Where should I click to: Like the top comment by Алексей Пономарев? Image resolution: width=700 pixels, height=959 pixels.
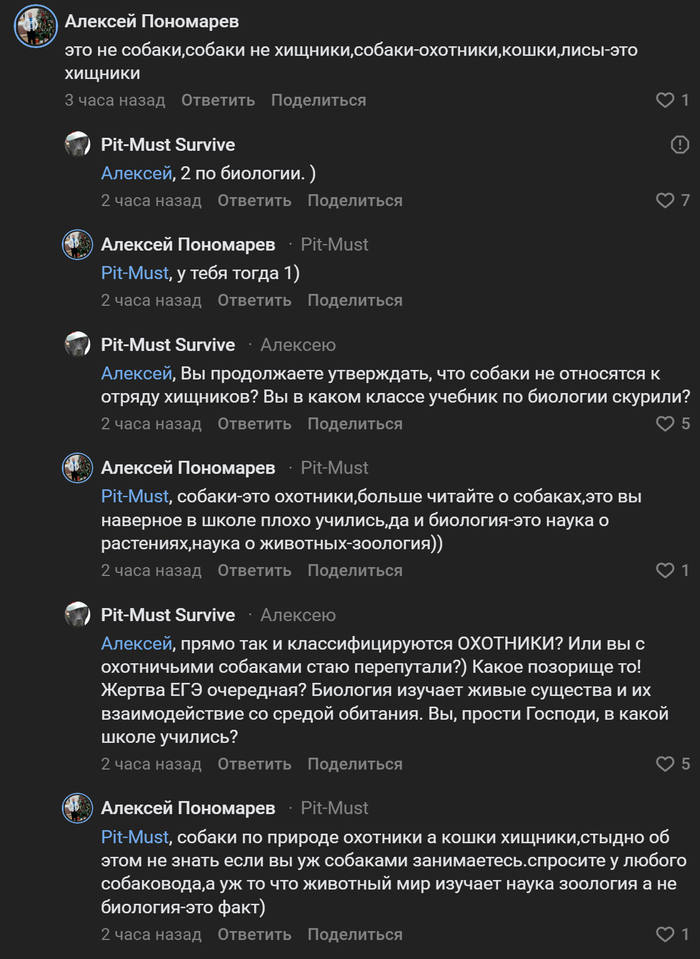click(x=665, y=100)
